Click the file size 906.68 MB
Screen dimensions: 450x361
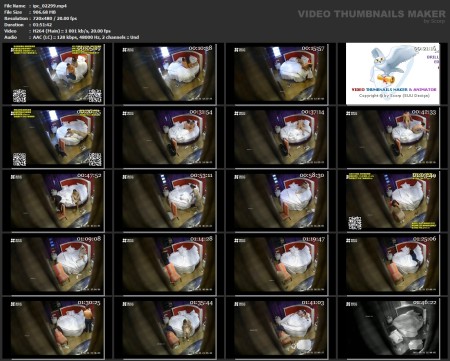click(x=44, y=12)
